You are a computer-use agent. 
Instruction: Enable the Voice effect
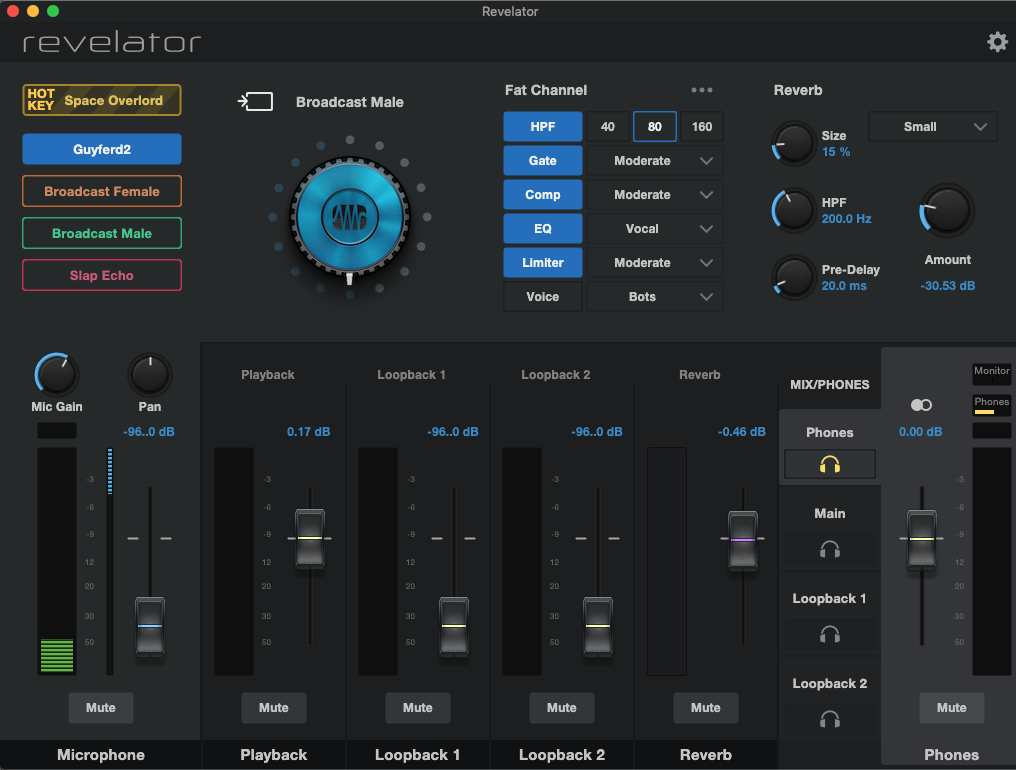pyautogui.click(x=542, y=297)
